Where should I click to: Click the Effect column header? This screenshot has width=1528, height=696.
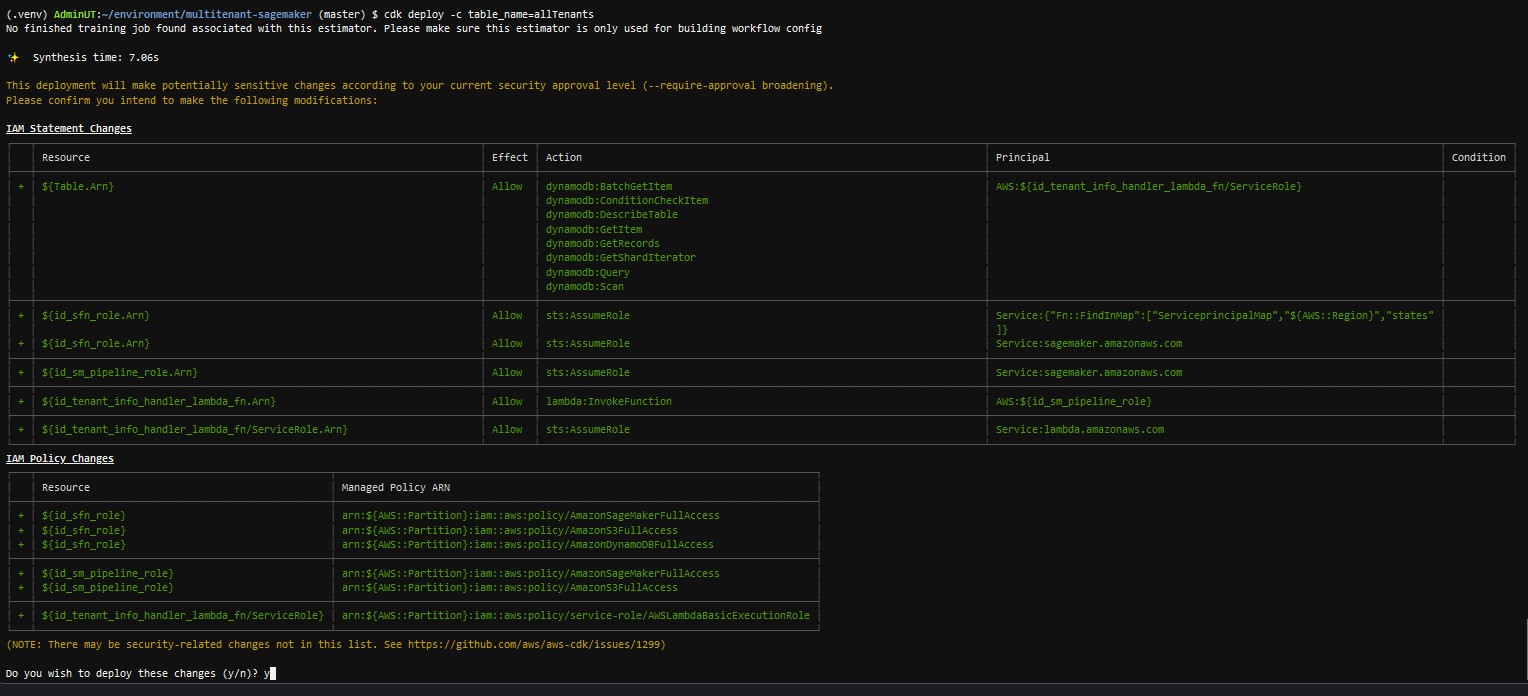coord(510,158)
